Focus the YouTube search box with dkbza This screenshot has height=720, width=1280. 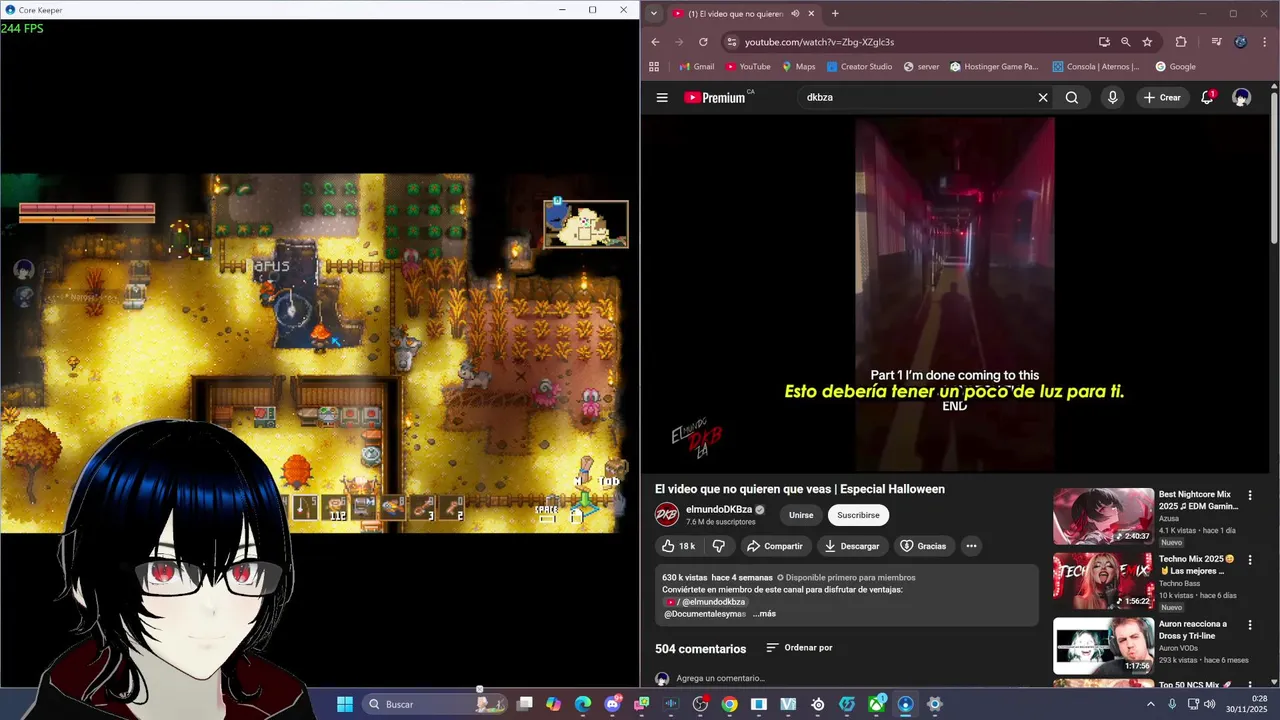[915, 97]
